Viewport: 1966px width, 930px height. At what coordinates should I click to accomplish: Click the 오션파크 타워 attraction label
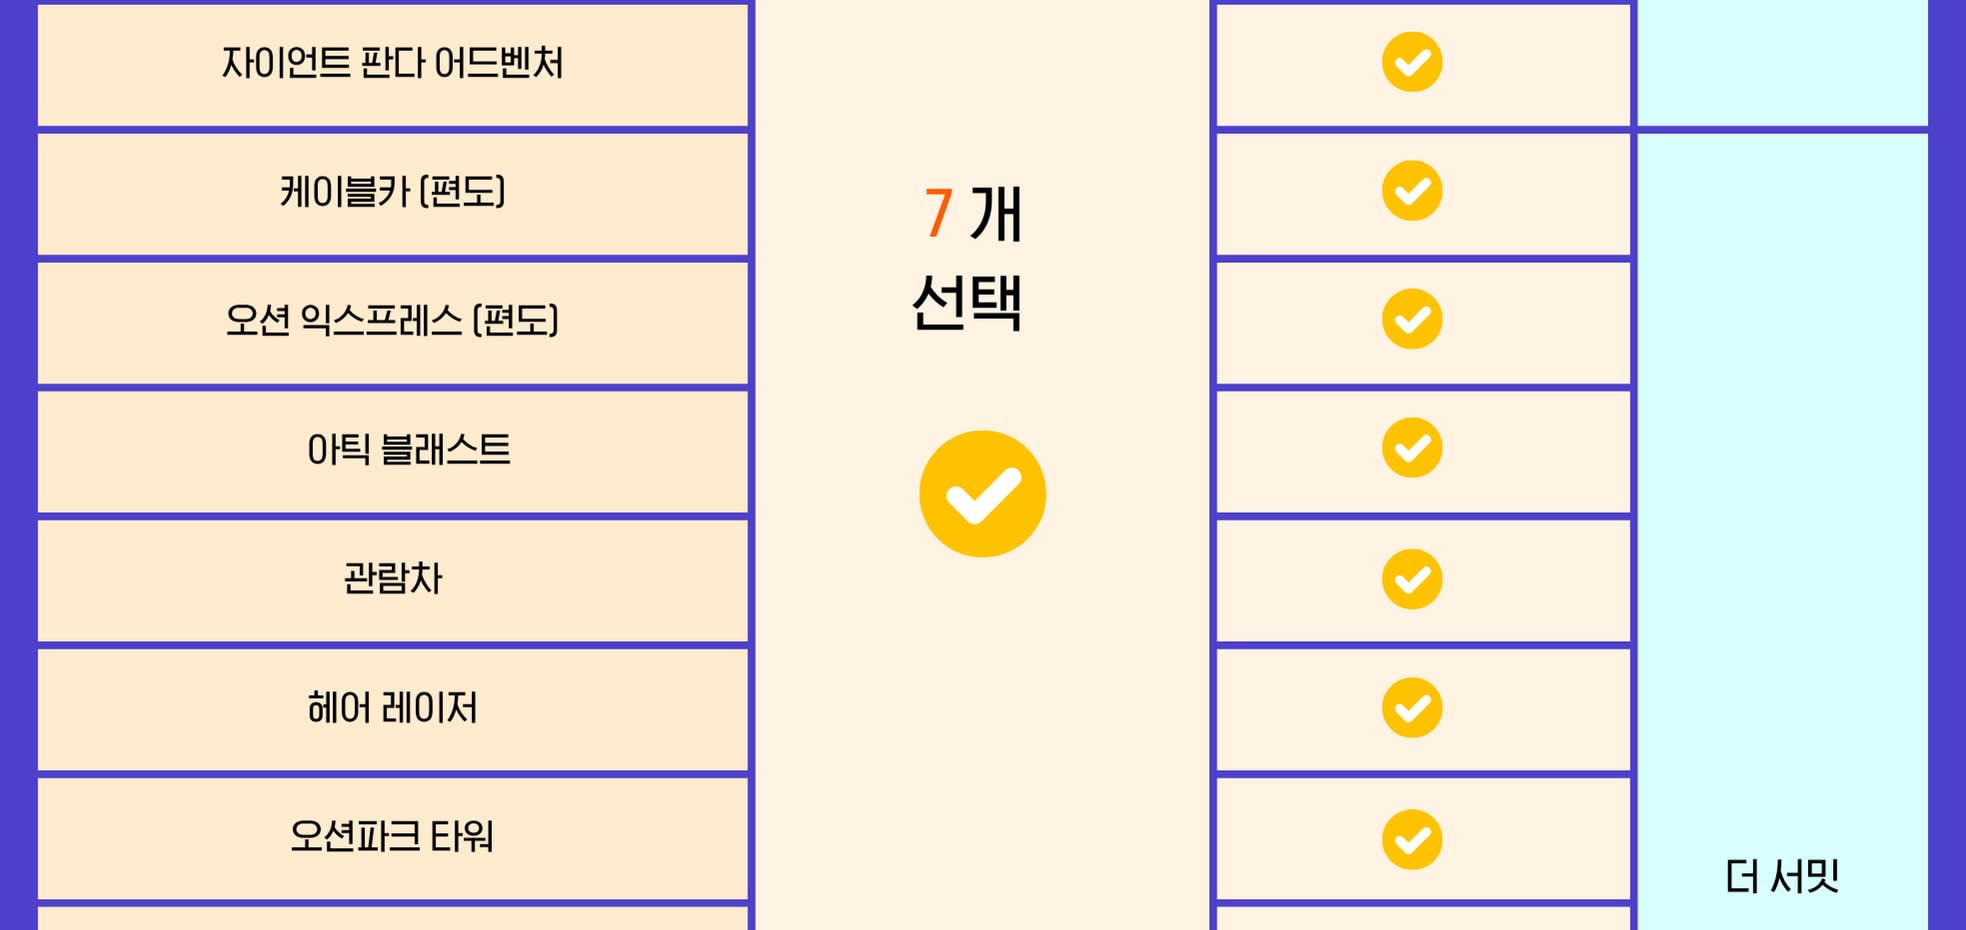click(x=392, y=837)
